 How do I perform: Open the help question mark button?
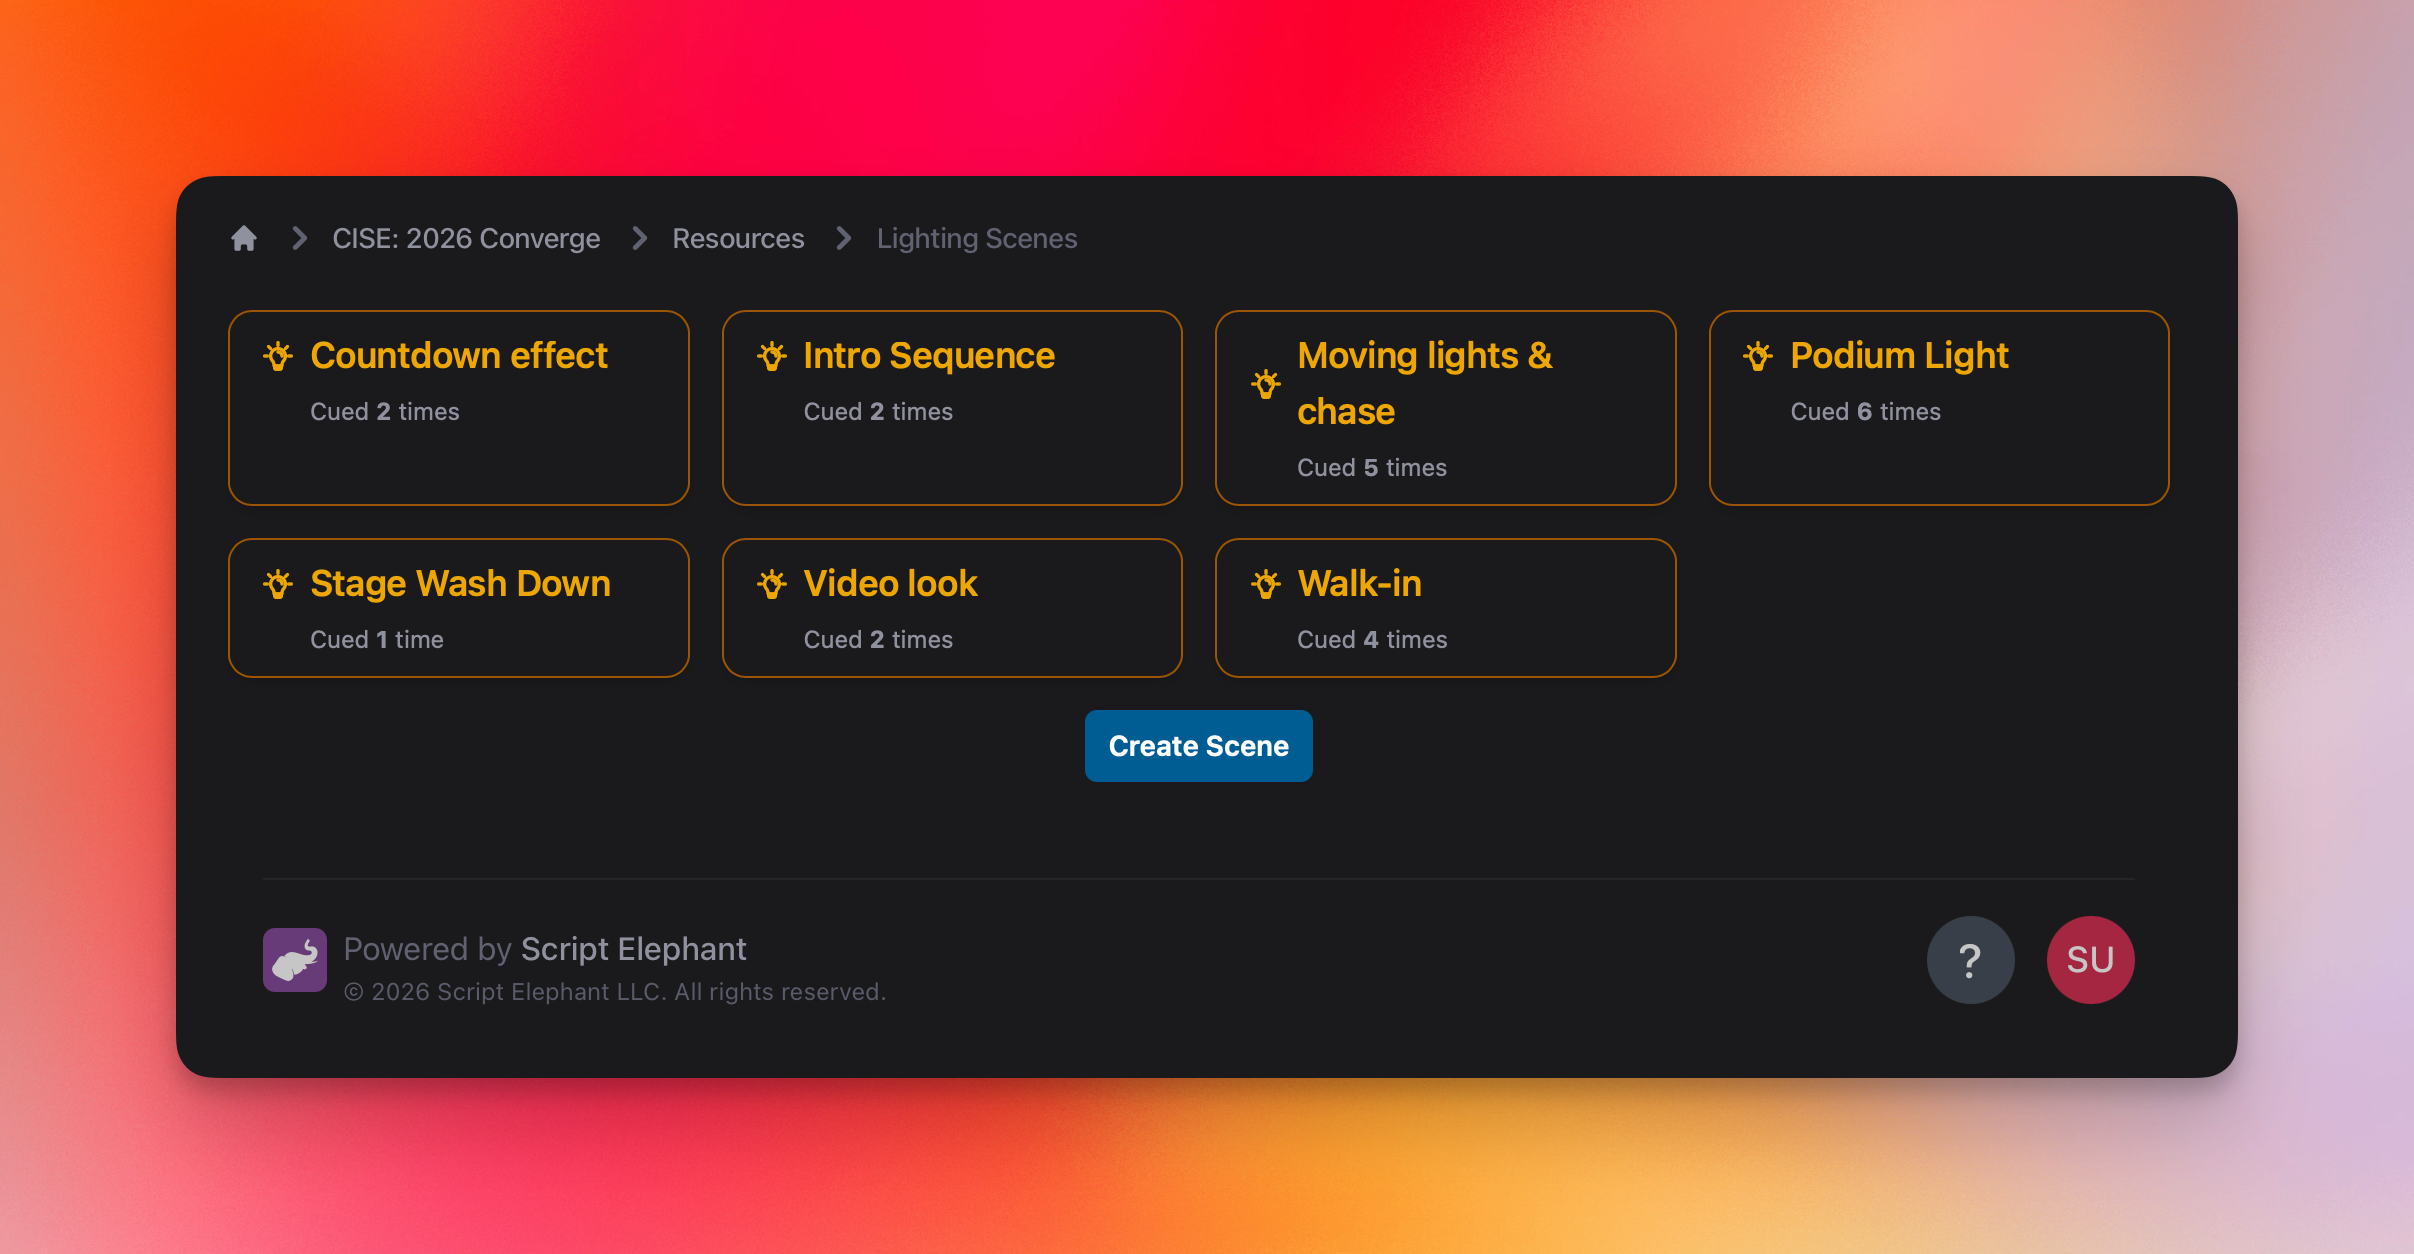coord(1970,960)
